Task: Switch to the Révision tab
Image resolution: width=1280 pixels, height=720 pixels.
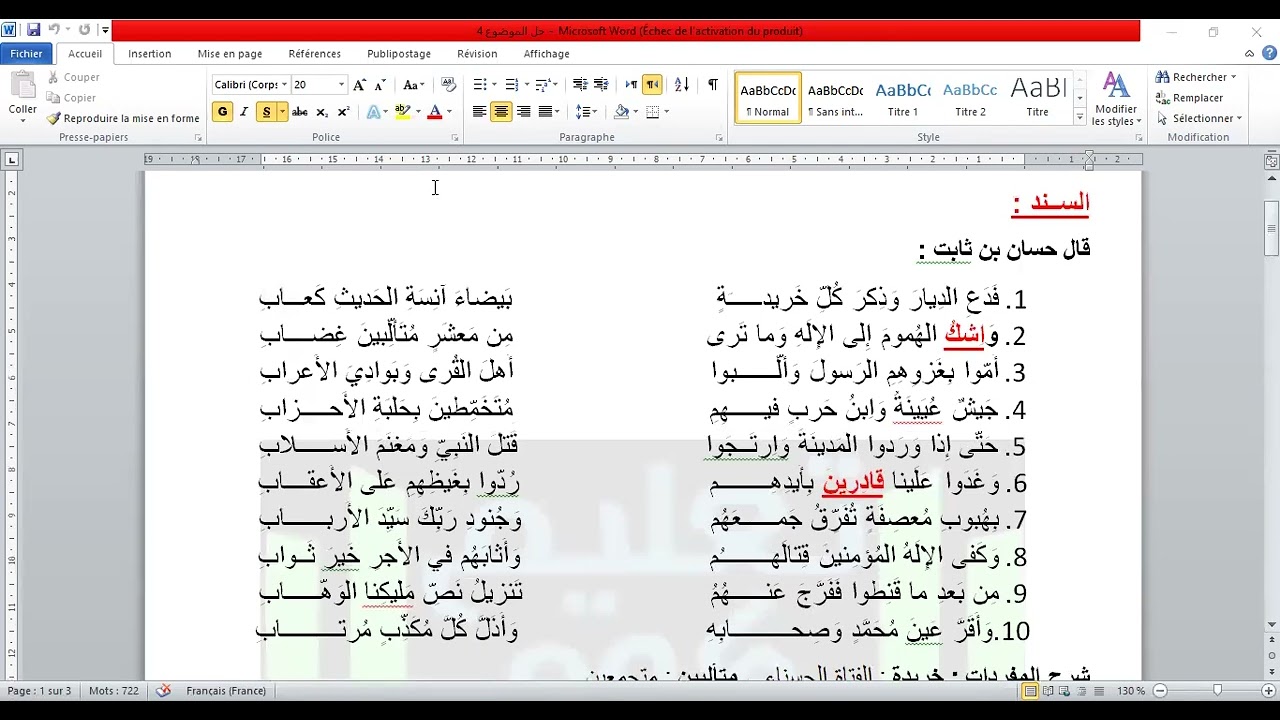Action: pos(477,54)
